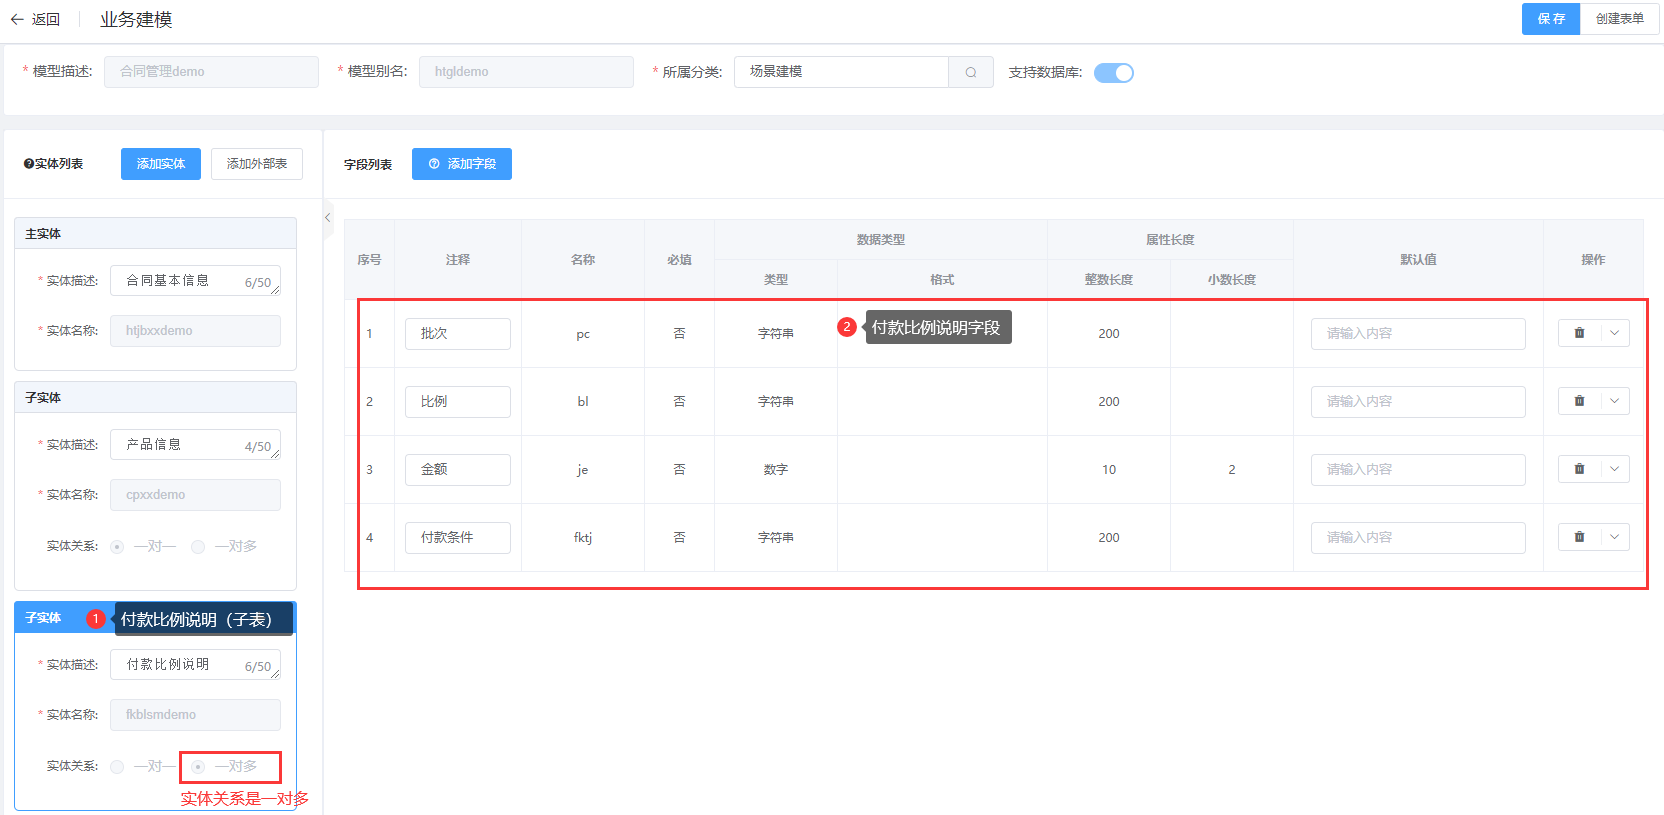1664x815 pixels.
Task: Click the search icon in 所属分类 field
Action: tap(970, 72)
